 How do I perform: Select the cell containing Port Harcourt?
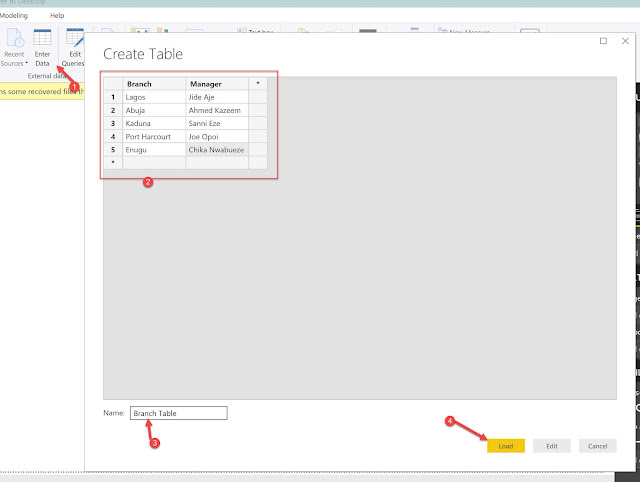(x=154, y=136)
